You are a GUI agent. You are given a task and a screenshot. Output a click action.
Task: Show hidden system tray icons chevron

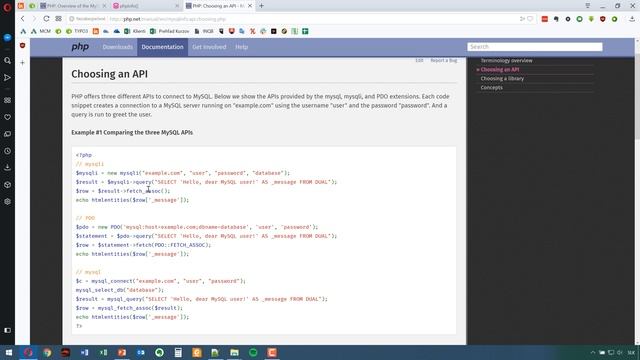(593, 353)
